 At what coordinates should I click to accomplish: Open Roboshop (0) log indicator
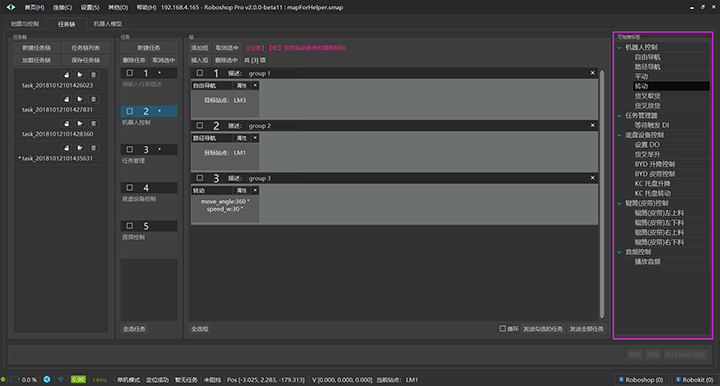pyautogui.click(x=641, y=380)
